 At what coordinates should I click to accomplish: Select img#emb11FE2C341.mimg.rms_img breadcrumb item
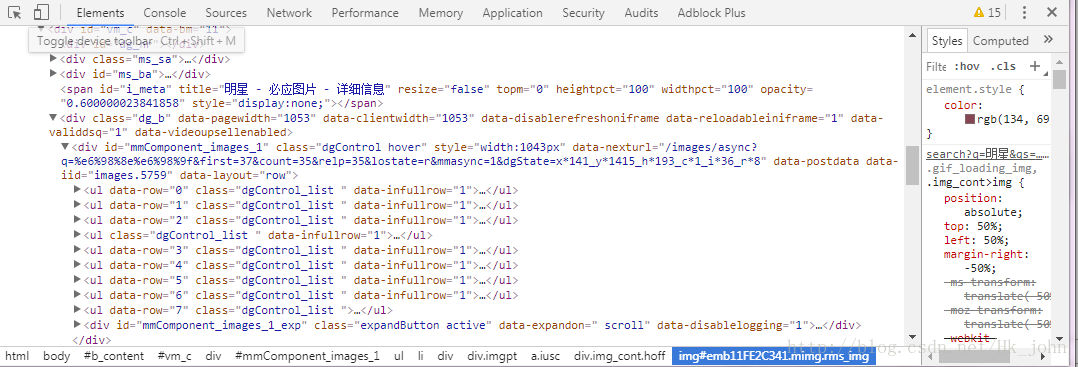coord(773,356)
